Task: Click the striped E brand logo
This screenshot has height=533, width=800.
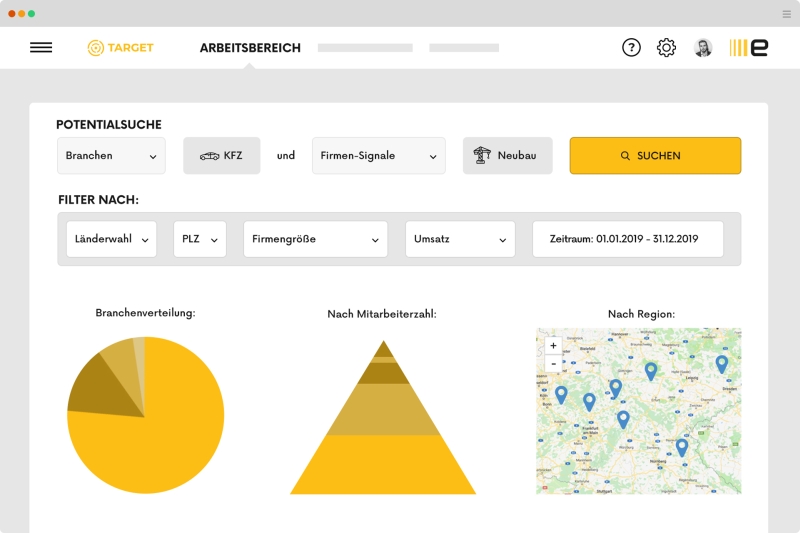Action: click(749, 47)
